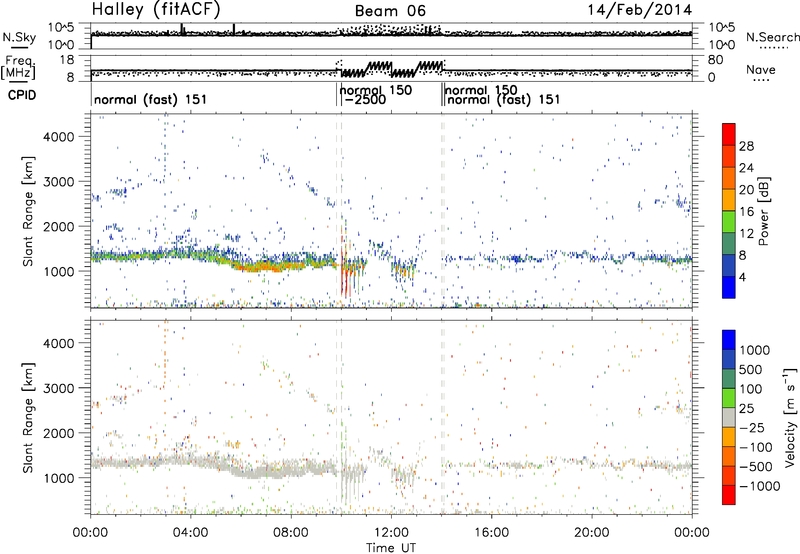The width and height of the screenshot is (800, 554).
Task: Click the Power colorbar label "28"
Action: 746,146
